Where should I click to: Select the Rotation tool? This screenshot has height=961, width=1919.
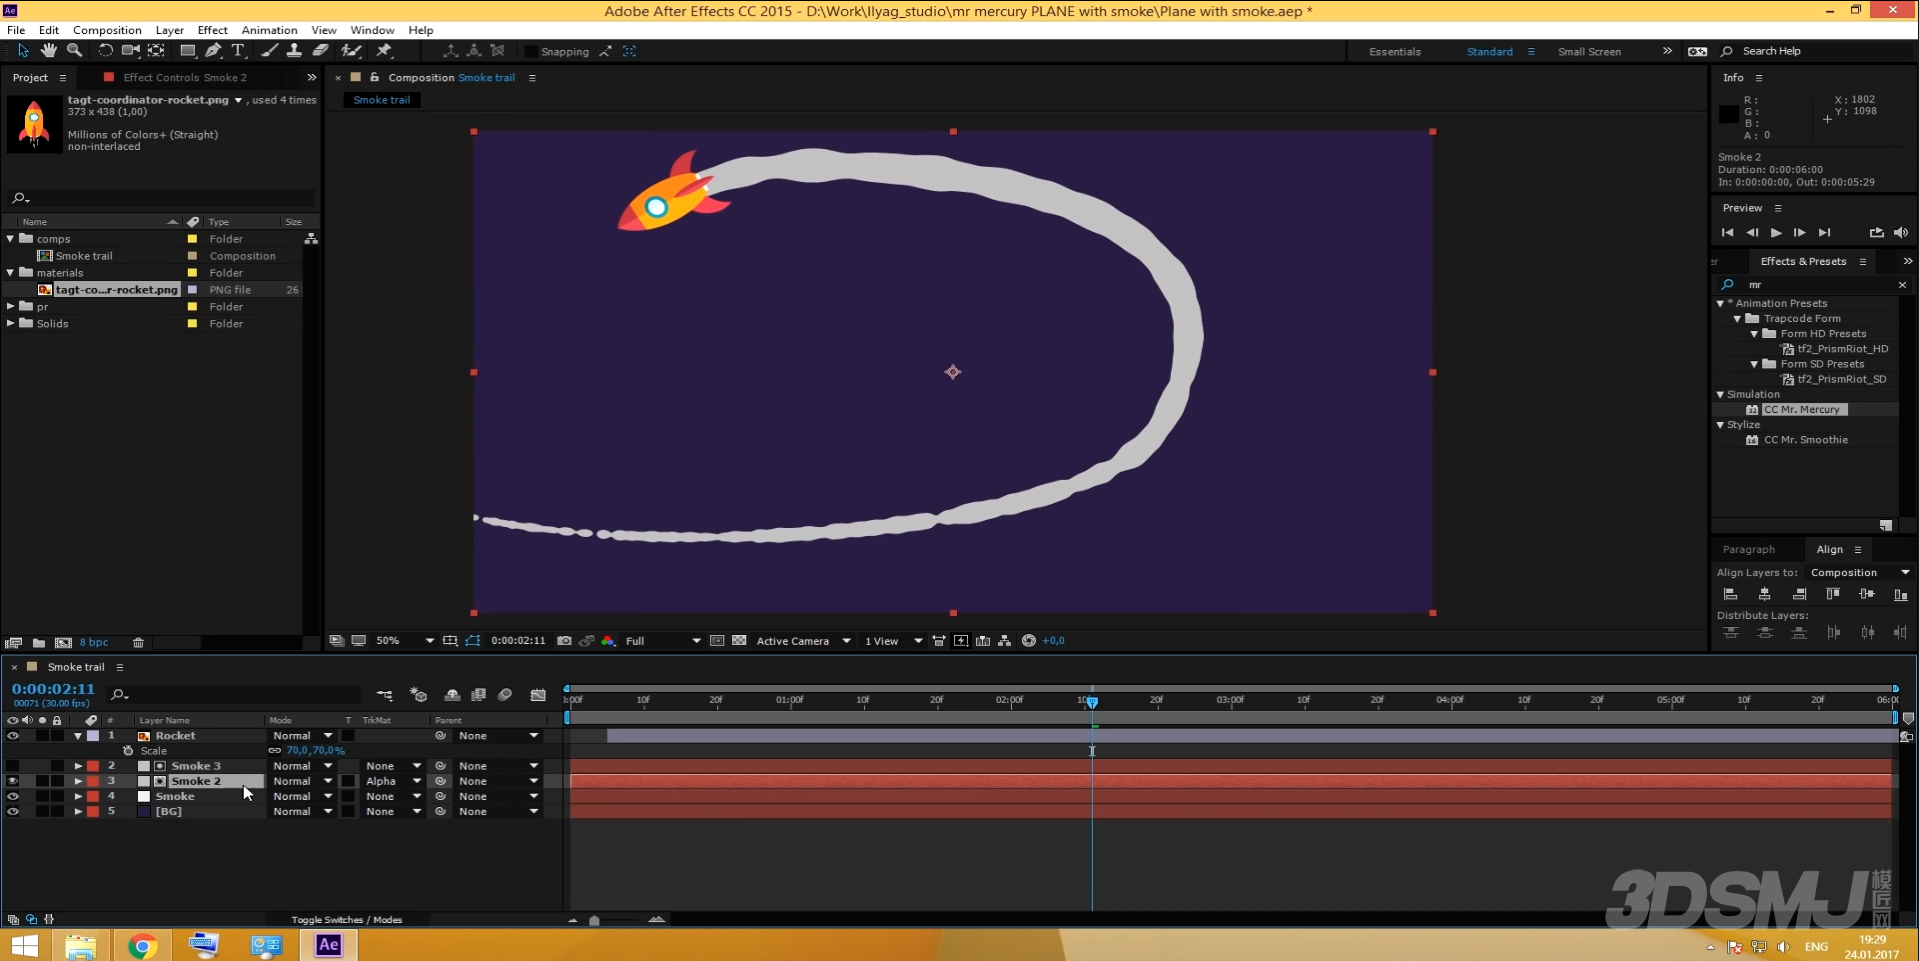(x=105, y=50)
